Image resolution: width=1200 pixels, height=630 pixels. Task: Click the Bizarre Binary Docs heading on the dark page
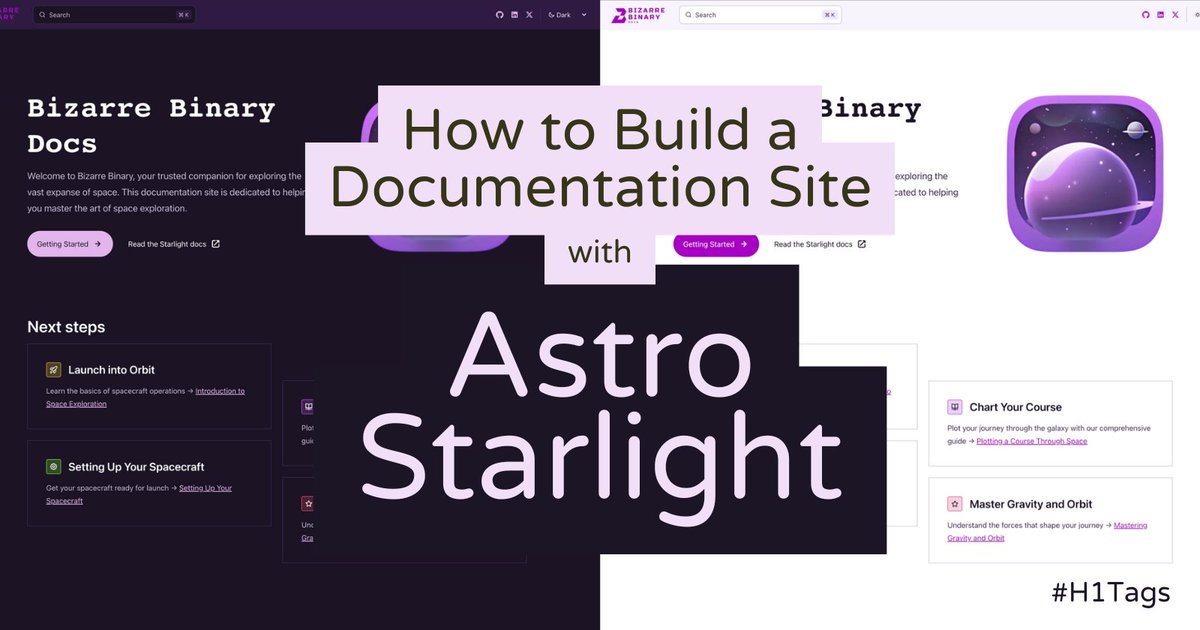pos(151,125)
